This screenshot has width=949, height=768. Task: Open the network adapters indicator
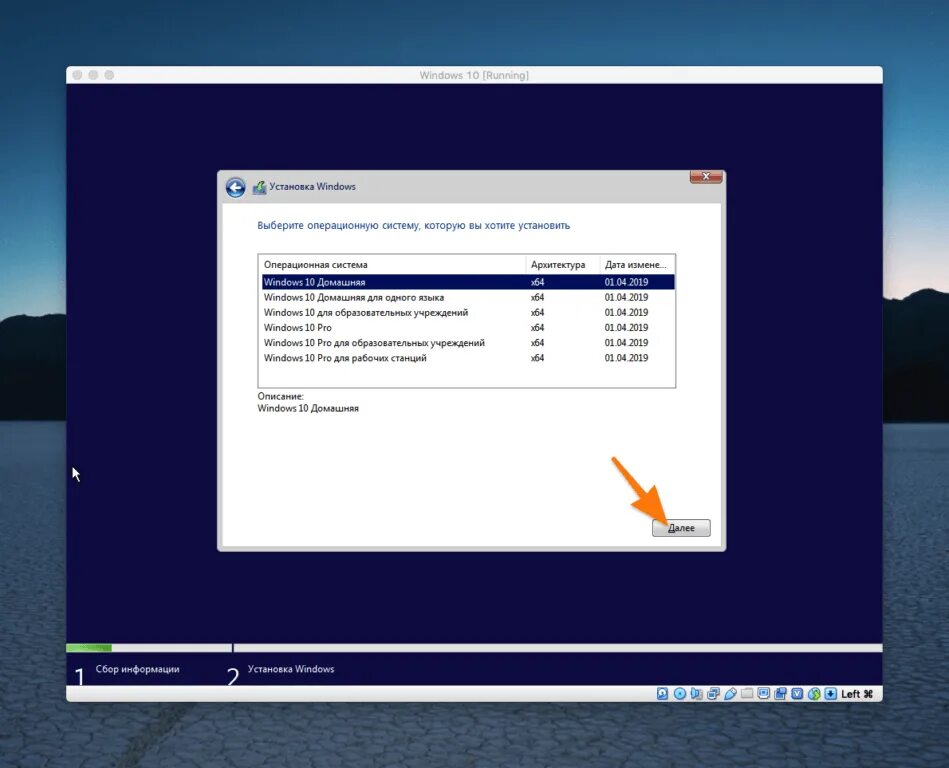coord(714,694)
